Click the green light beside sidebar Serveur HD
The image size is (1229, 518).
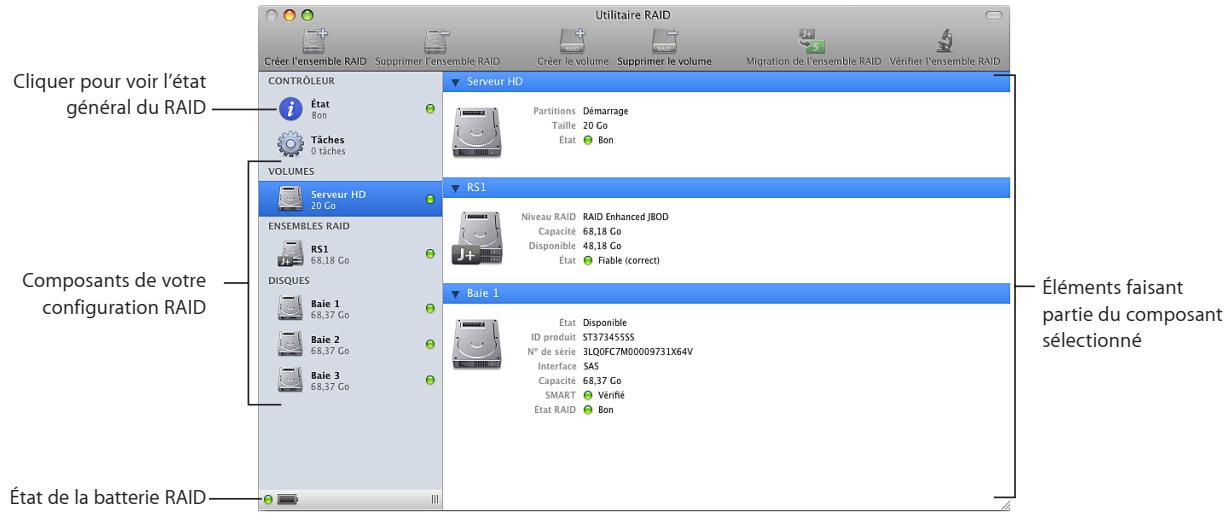[430, 199]
